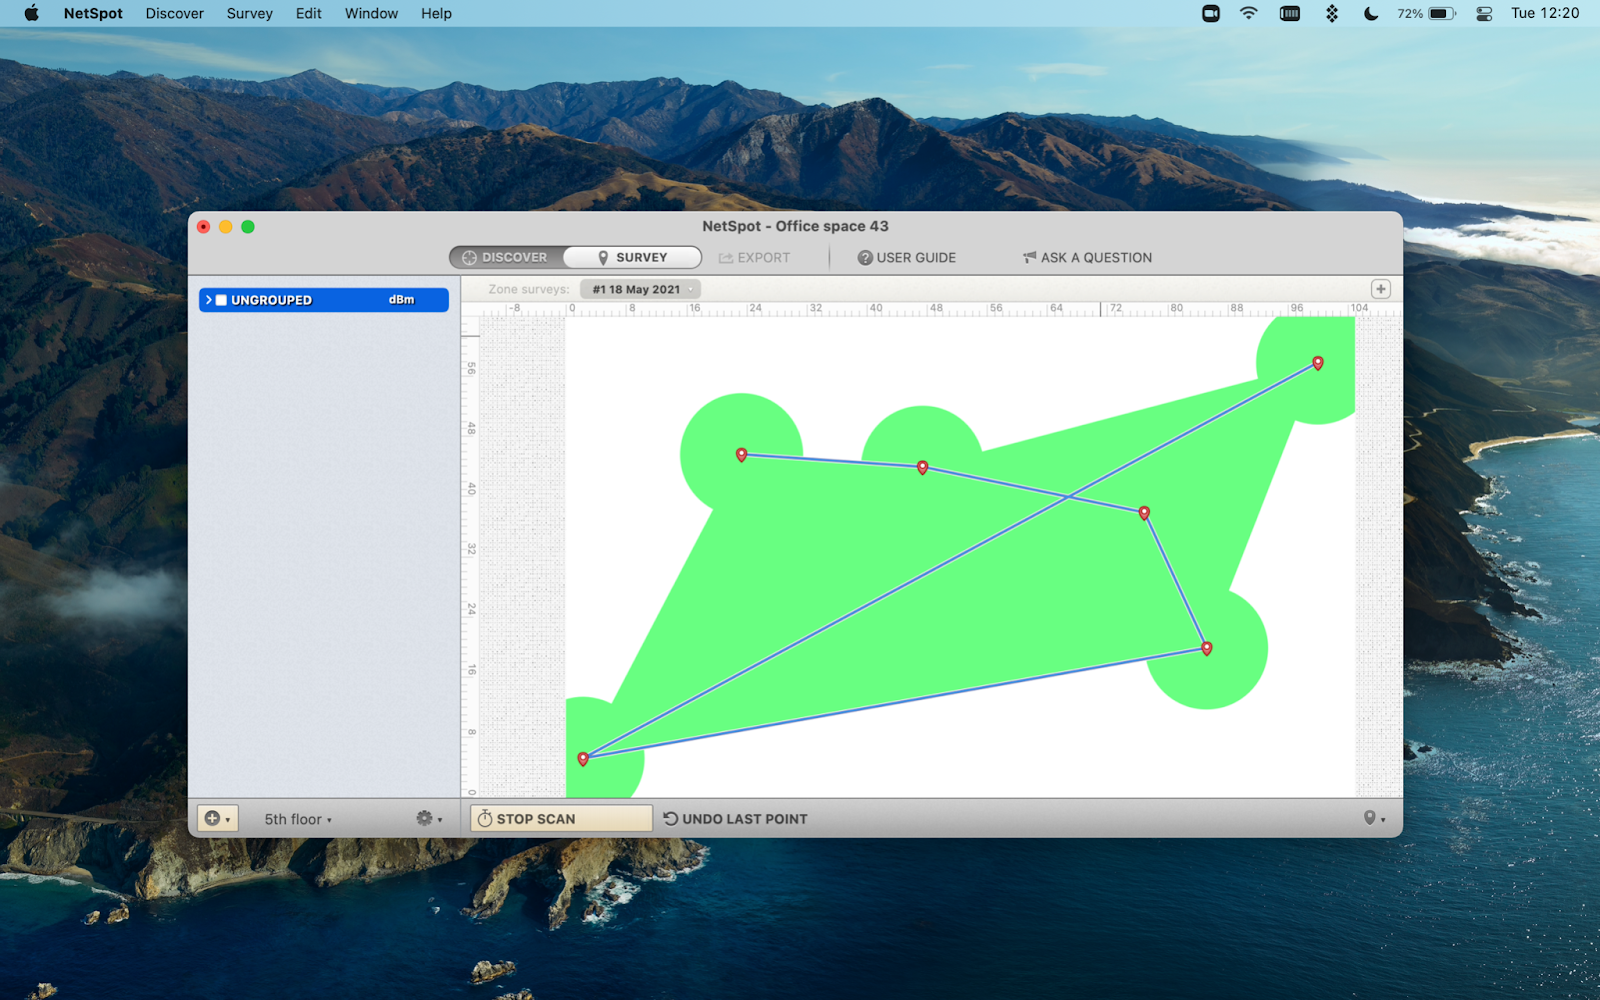
Task: Click the plus button above the ruler
Action: [x=1380, y=289]
